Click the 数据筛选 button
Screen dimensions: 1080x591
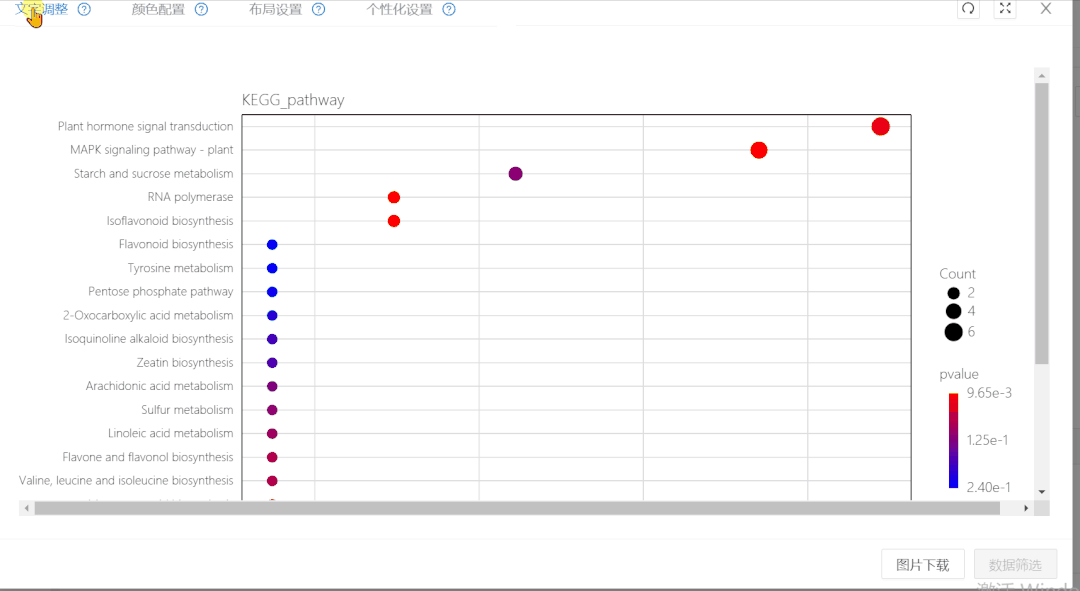point(1015,564)
